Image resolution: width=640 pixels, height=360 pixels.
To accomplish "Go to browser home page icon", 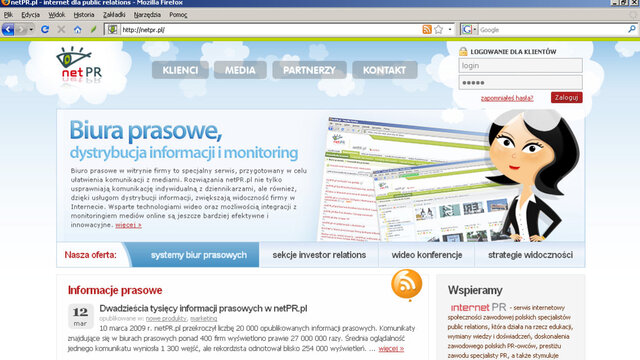I will click(x=78, y=29).
